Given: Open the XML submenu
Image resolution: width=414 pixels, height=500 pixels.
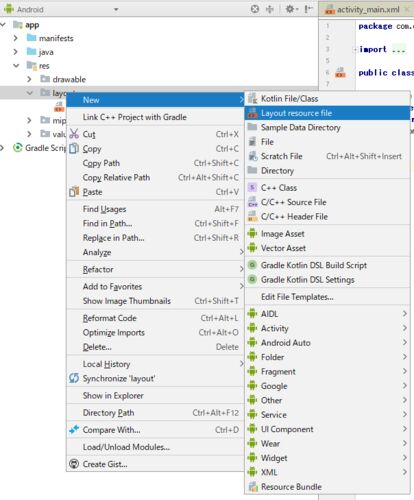Looking at the screenshot, I should pos(327,472).
